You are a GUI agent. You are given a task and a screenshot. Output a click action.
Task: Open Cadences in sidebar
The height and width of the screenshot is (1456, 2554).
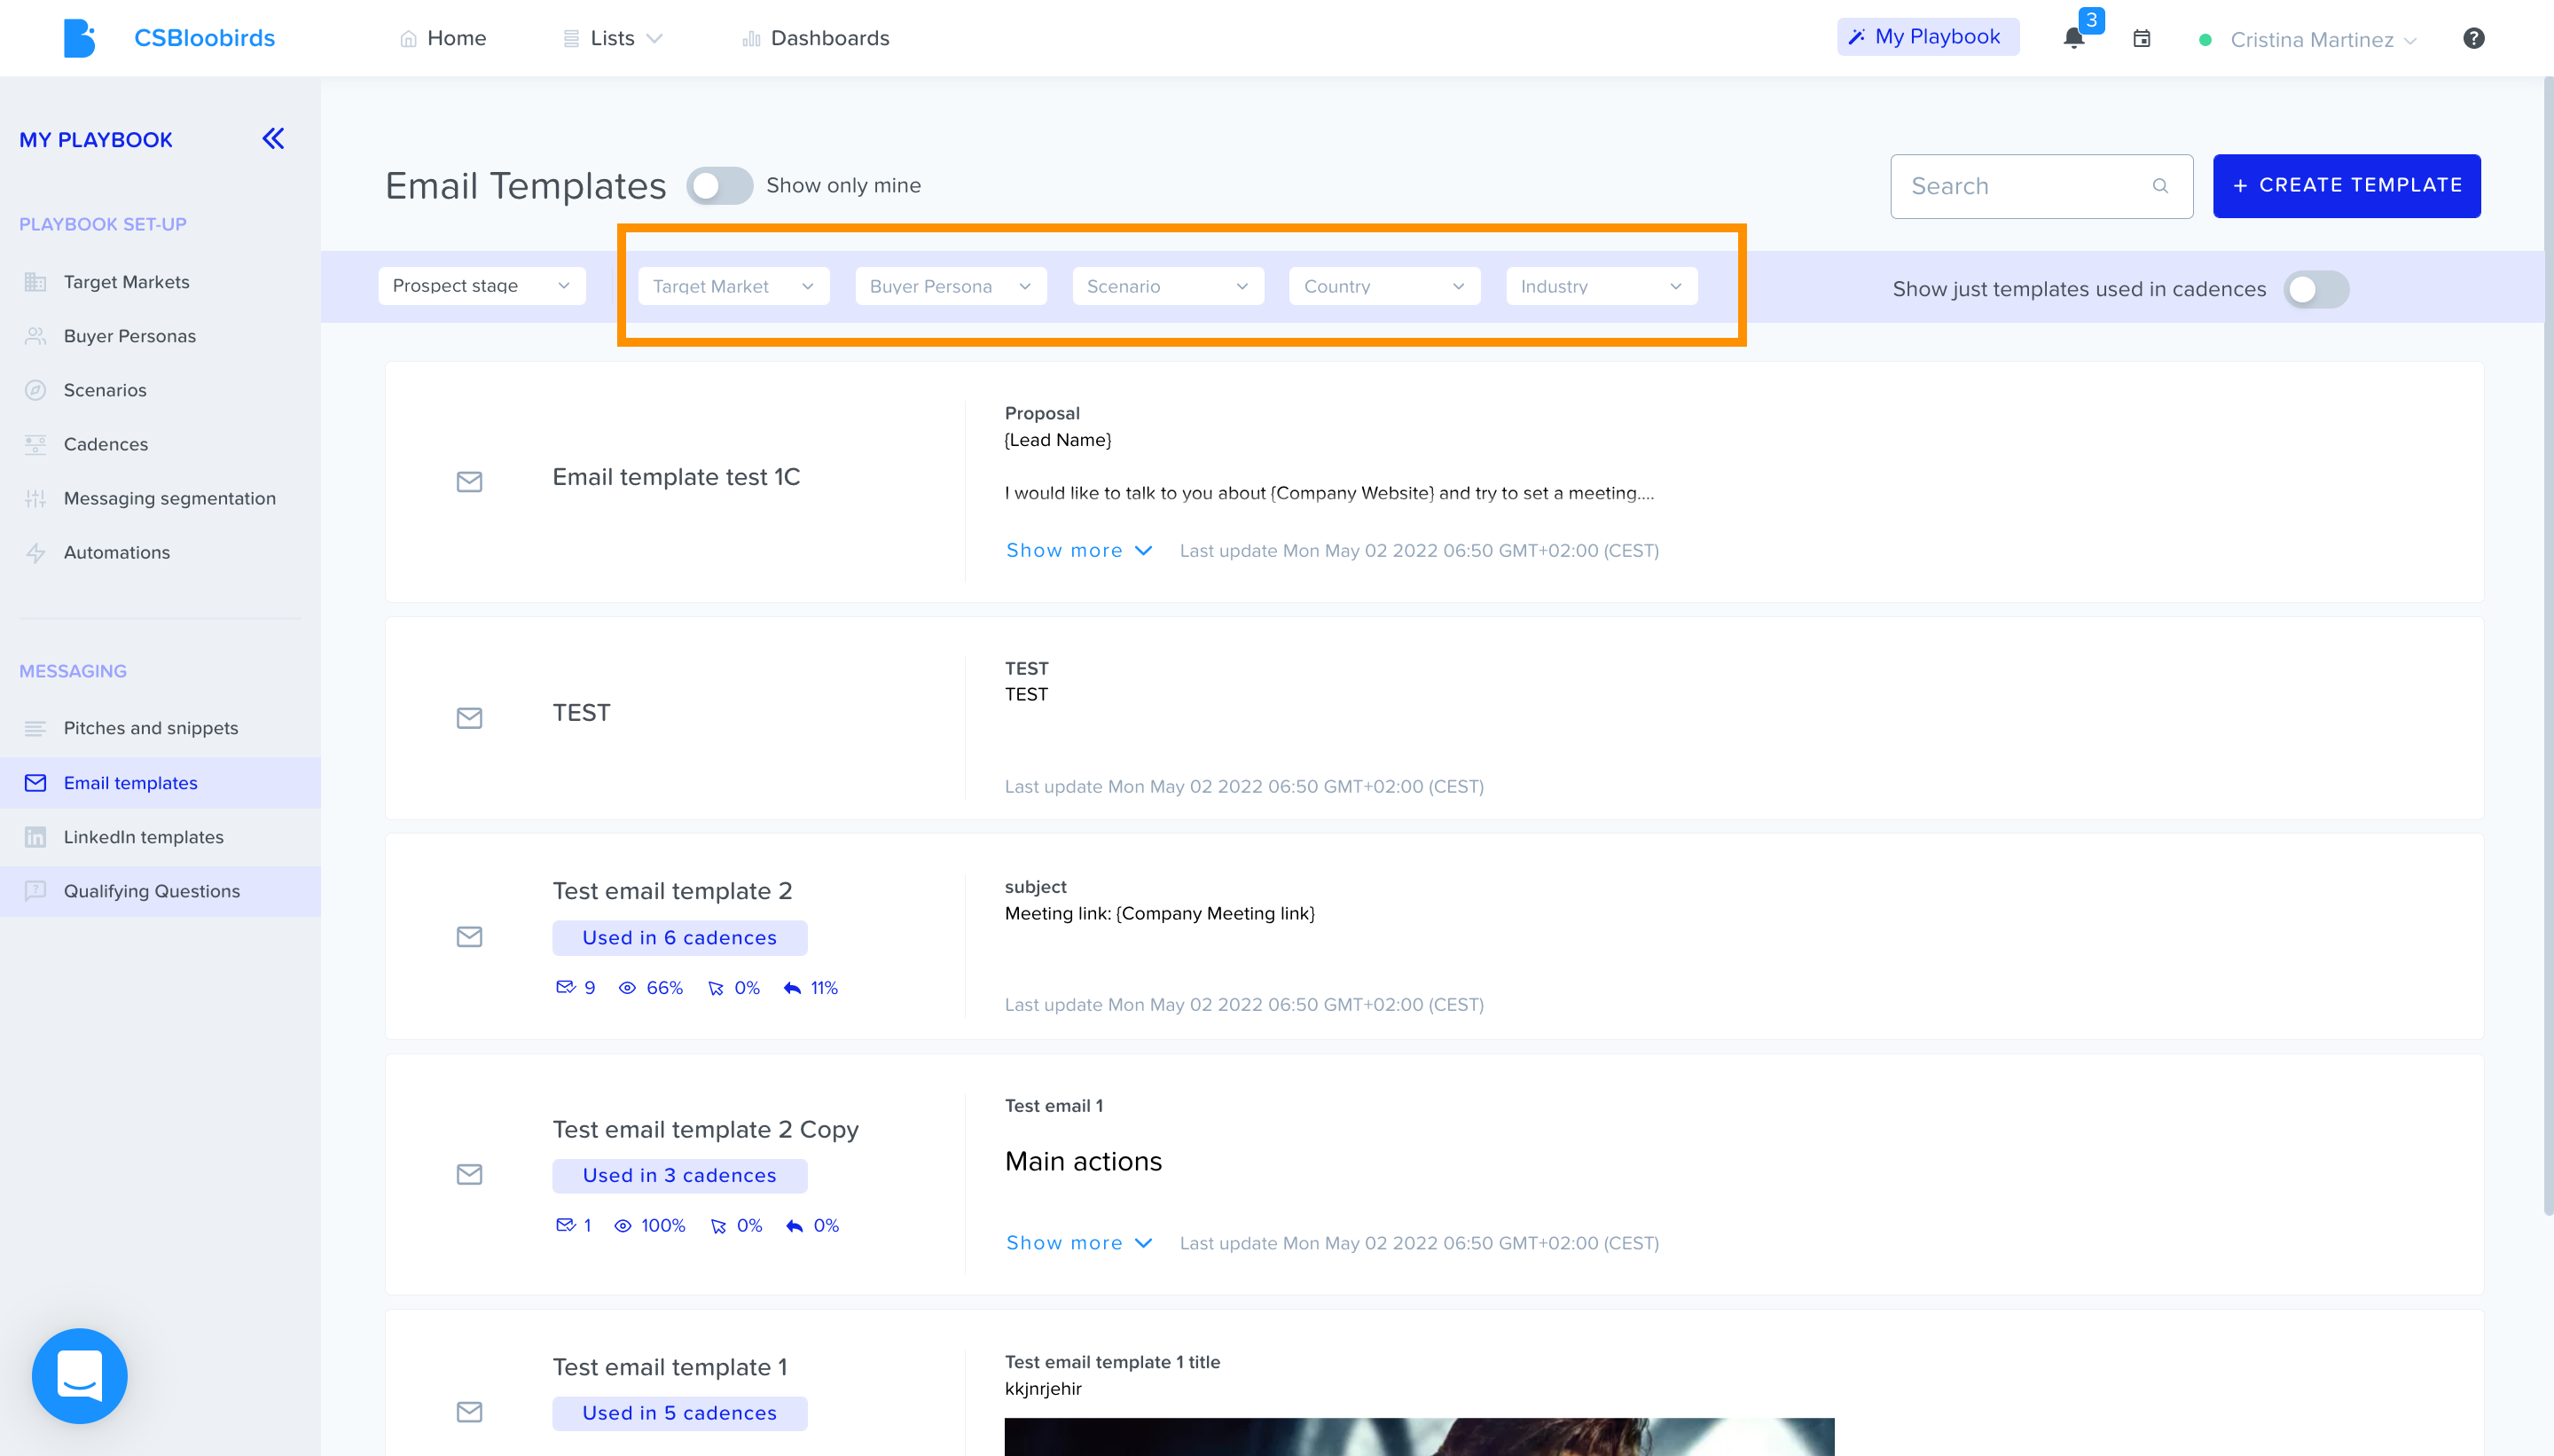160,444
